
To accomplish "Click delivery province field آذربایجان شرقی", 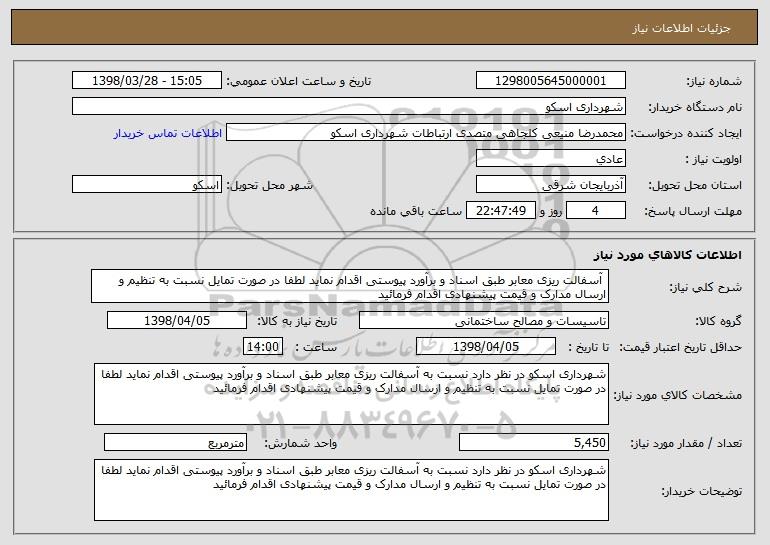I will coord(550,185).
